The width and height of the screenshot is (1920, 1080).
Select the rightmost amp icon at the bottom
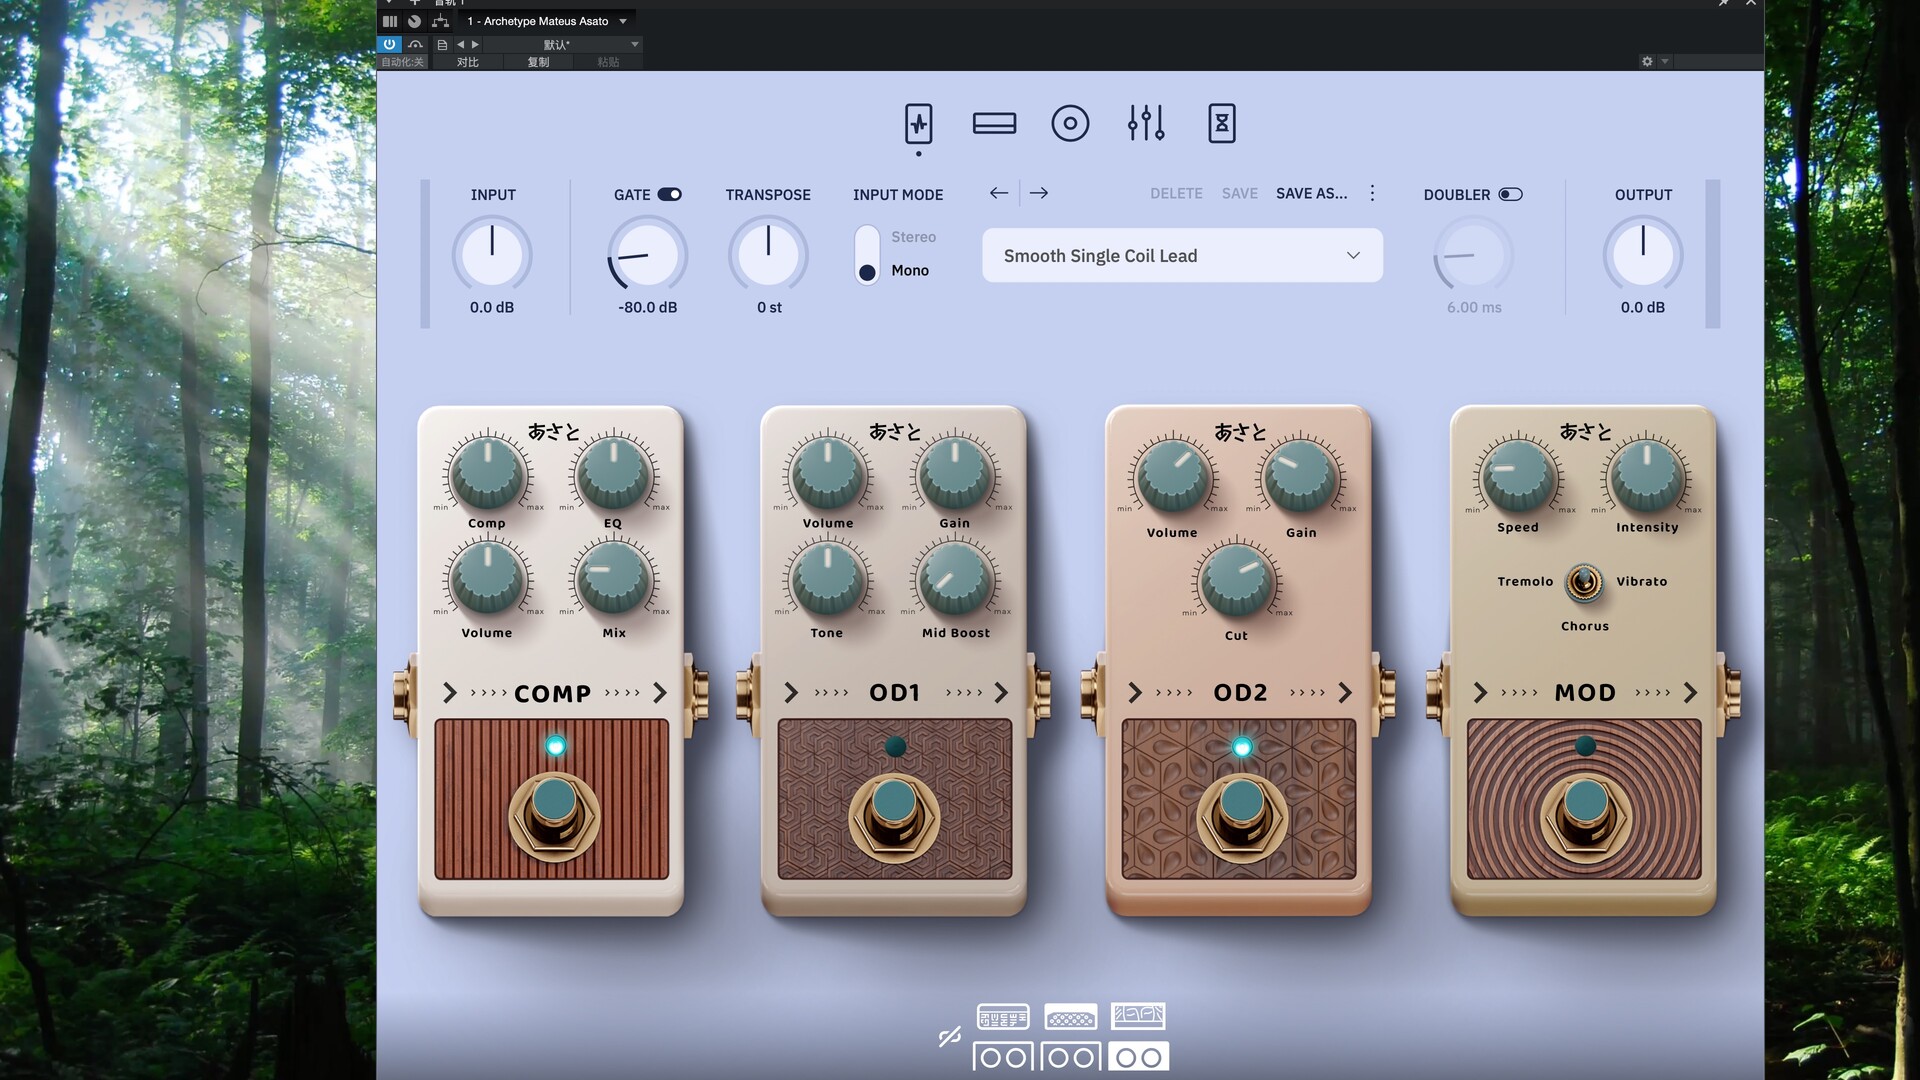pos(1140,1016)
